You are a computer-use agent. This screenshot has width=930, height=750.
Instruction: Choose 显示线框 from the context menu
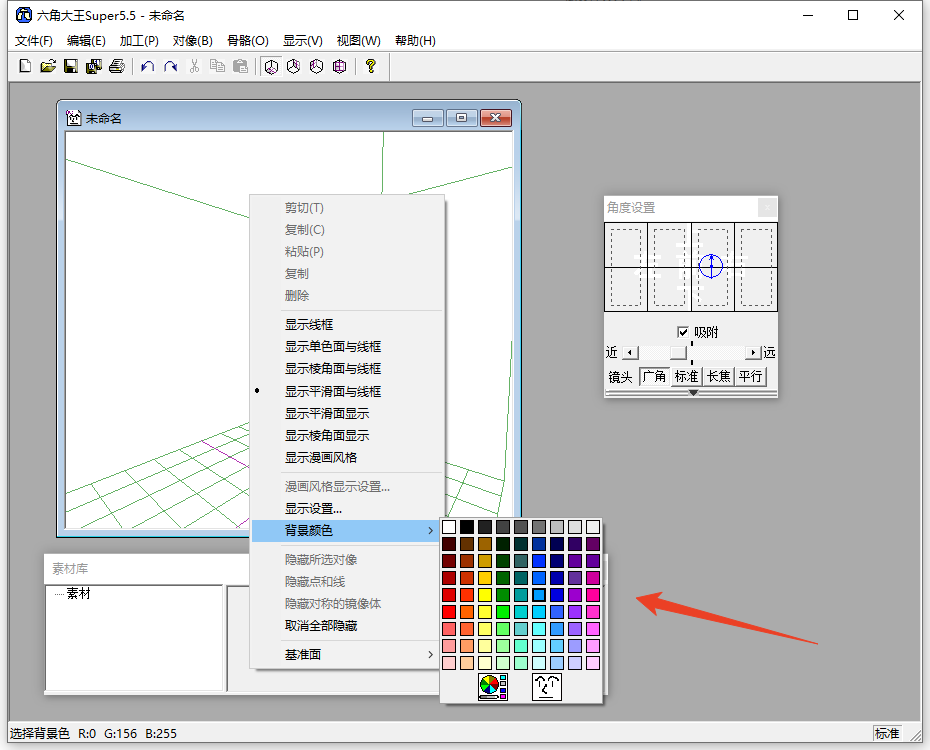coord(309,324)
